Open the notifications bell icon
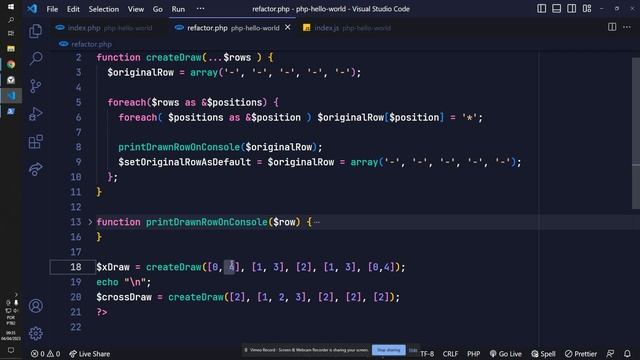The image size is (640, 360). pos(627,354)
